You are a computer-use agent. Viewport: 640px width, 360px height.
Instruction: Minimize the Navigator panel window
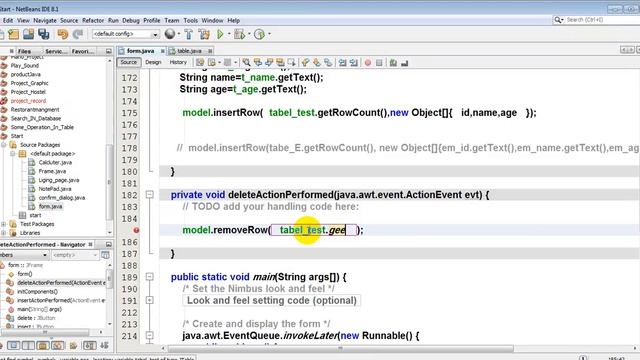point(109,244)
